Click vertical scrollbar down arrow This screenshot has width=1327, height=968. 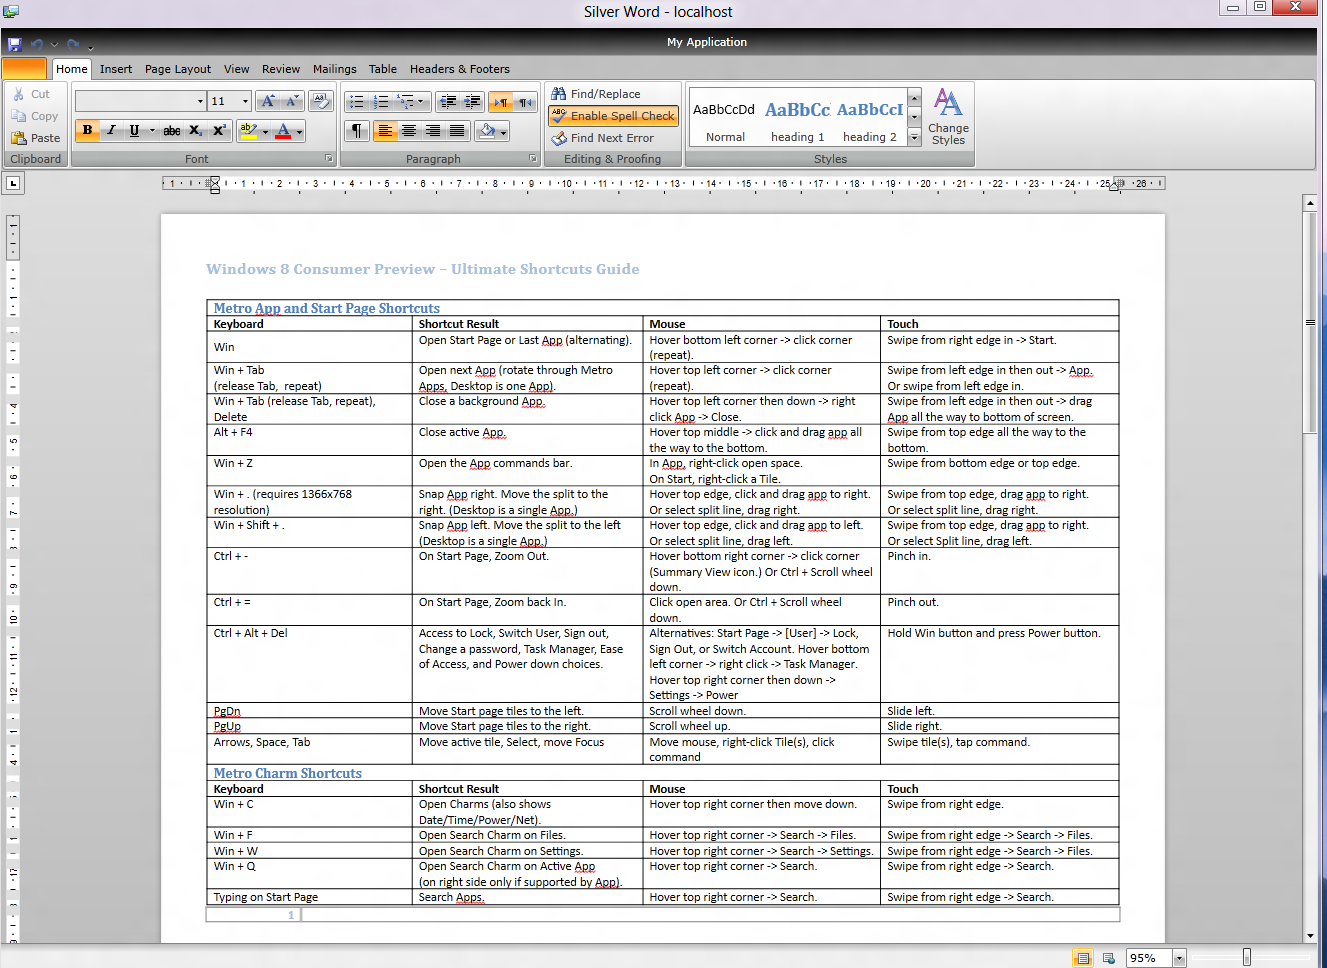[x=1310, y=936]
